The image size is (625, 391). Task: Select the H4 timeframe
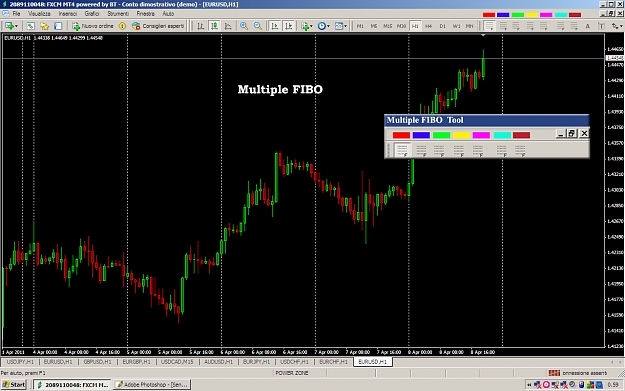[428, 26]
